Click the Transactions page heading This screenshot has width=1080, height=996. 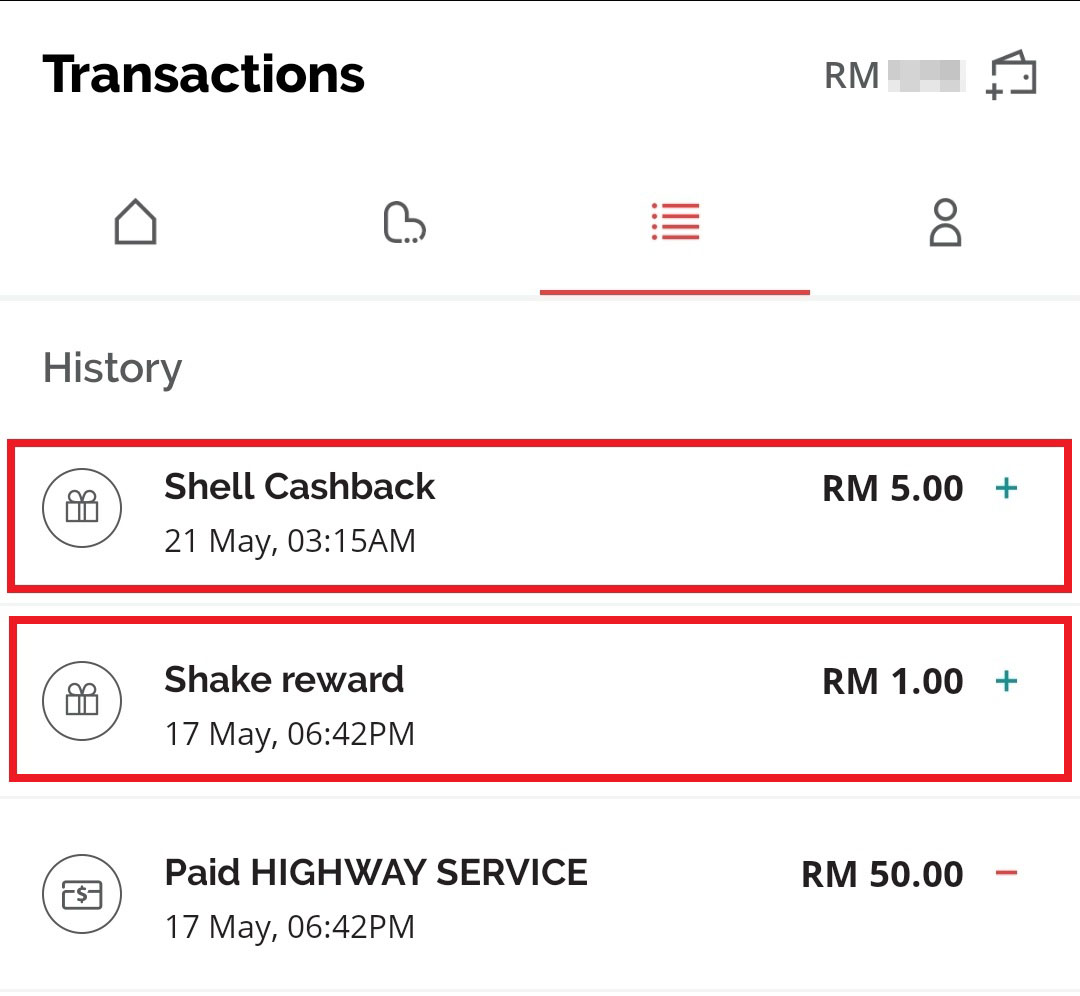(204, 75)
